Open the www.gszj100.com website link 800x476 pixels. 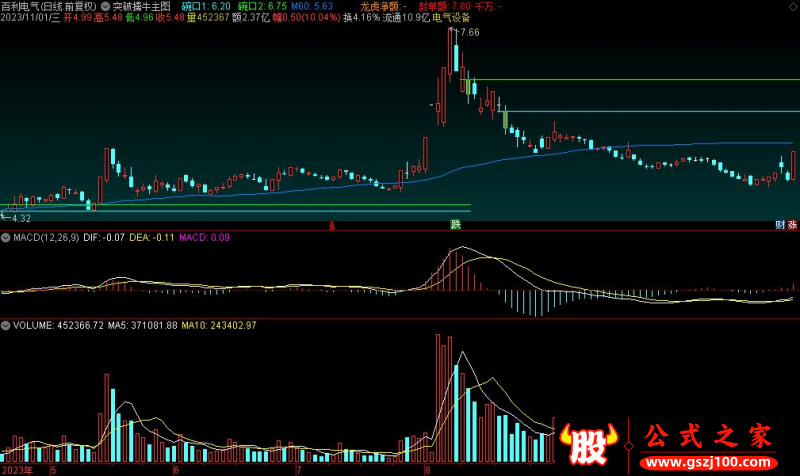point(706,464)
